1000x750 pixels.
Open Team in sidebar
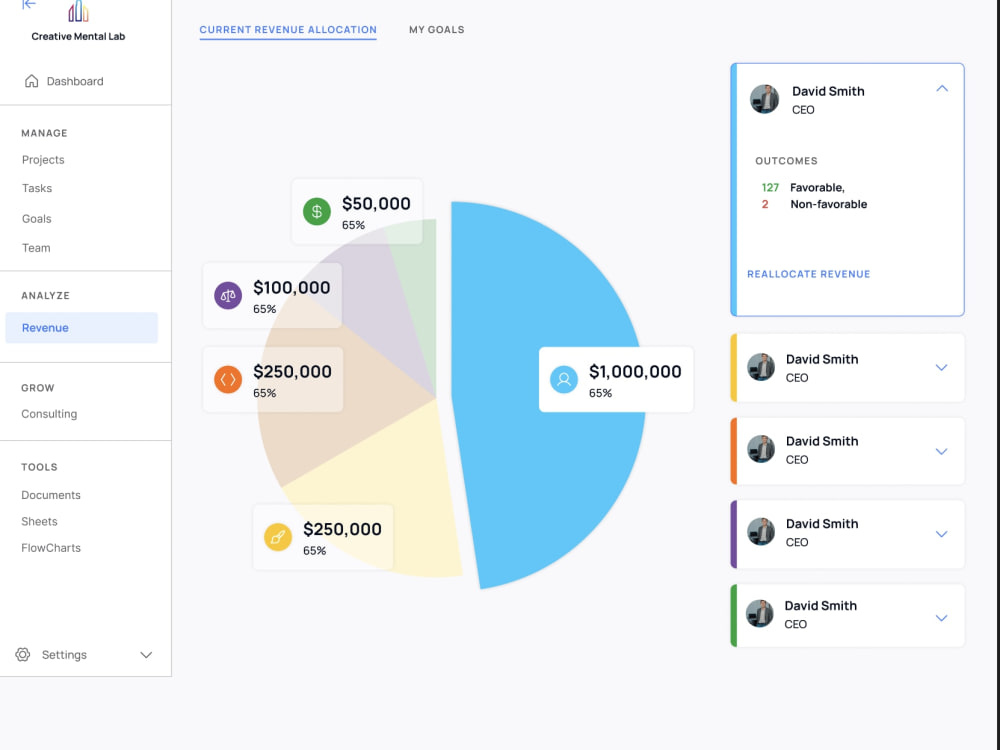pyautogui.click(x=36, y=248)
